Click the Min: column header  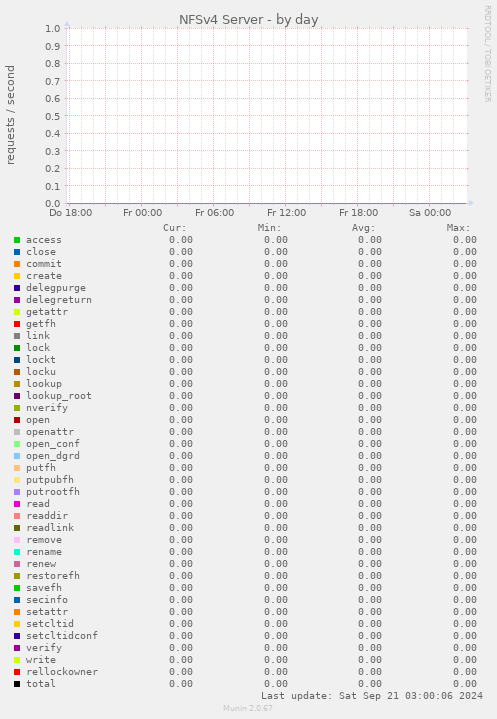point(270,228)
